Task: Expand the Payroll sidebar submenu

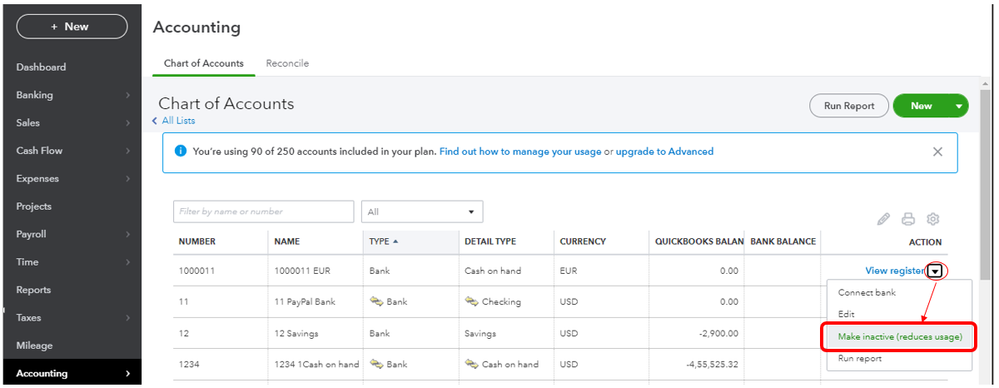Action: 128,234
